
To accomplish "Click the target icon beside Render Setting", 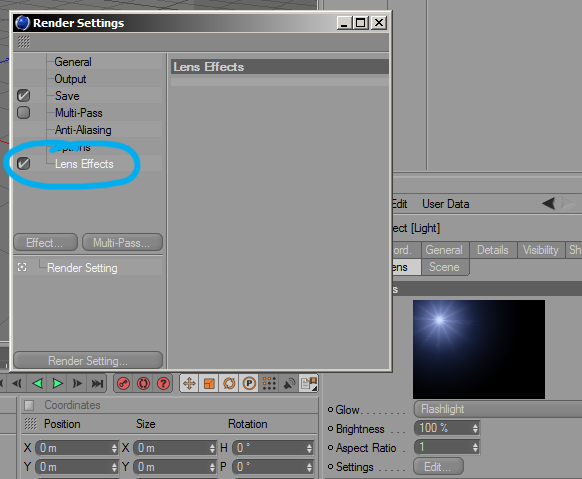I will [22, 268].
